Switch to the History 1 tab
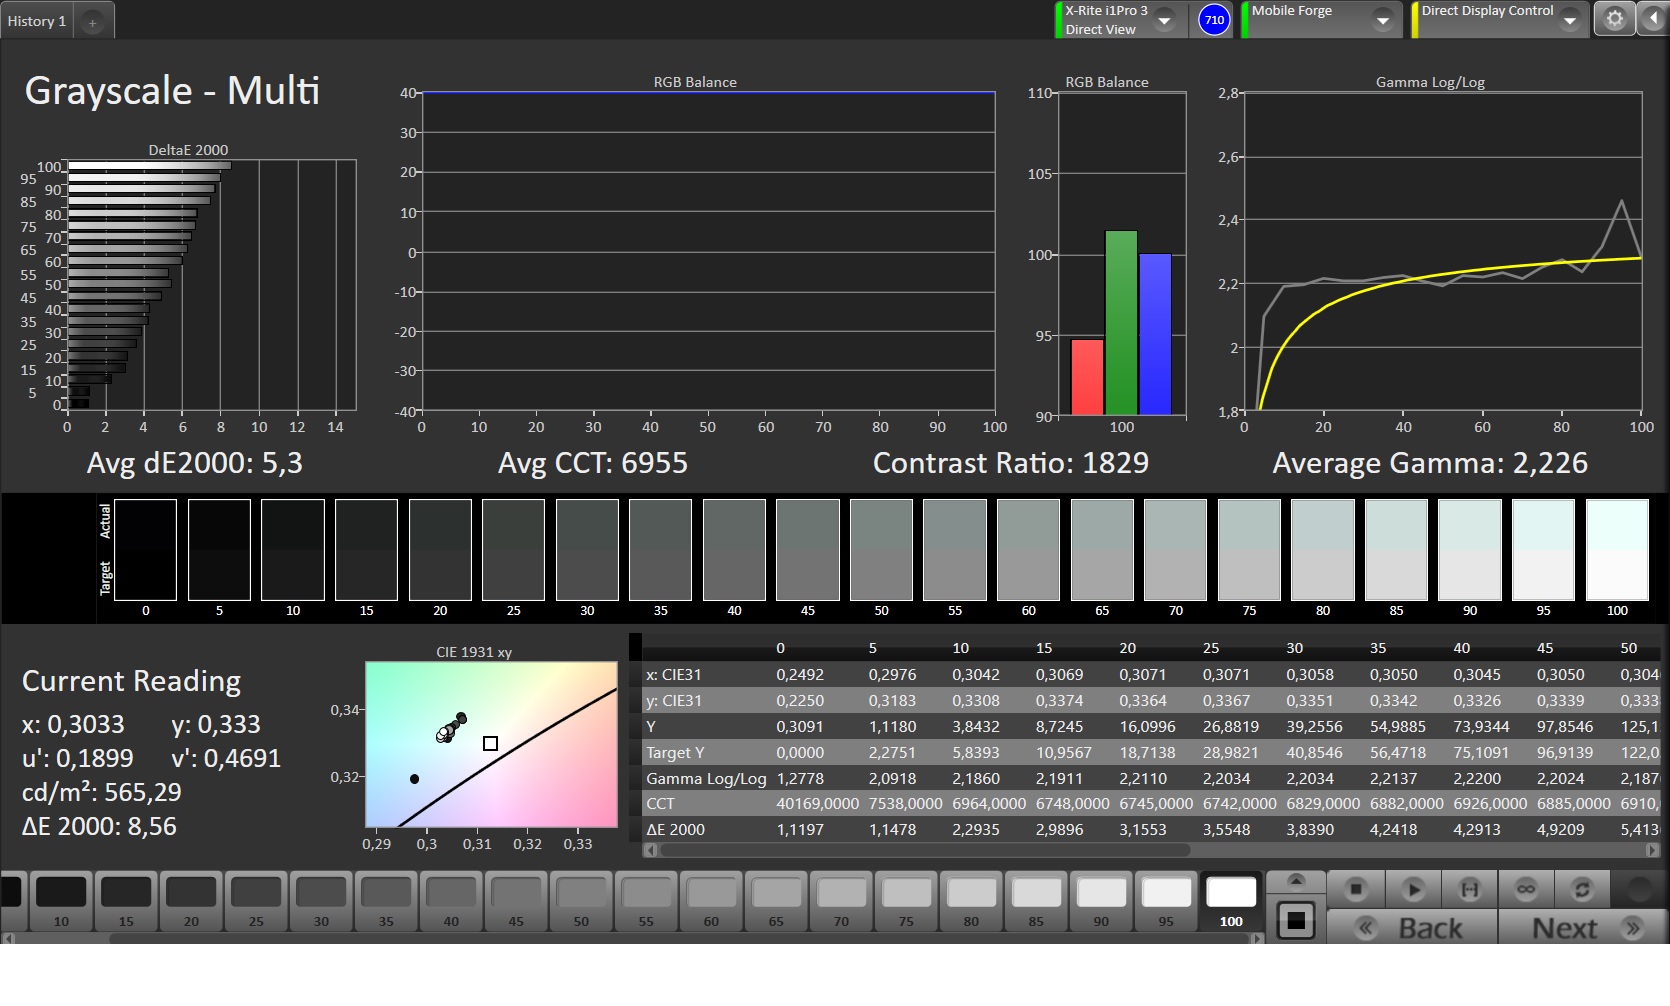The height and width of the screenshot is (1006, 1670). [37, 21]
